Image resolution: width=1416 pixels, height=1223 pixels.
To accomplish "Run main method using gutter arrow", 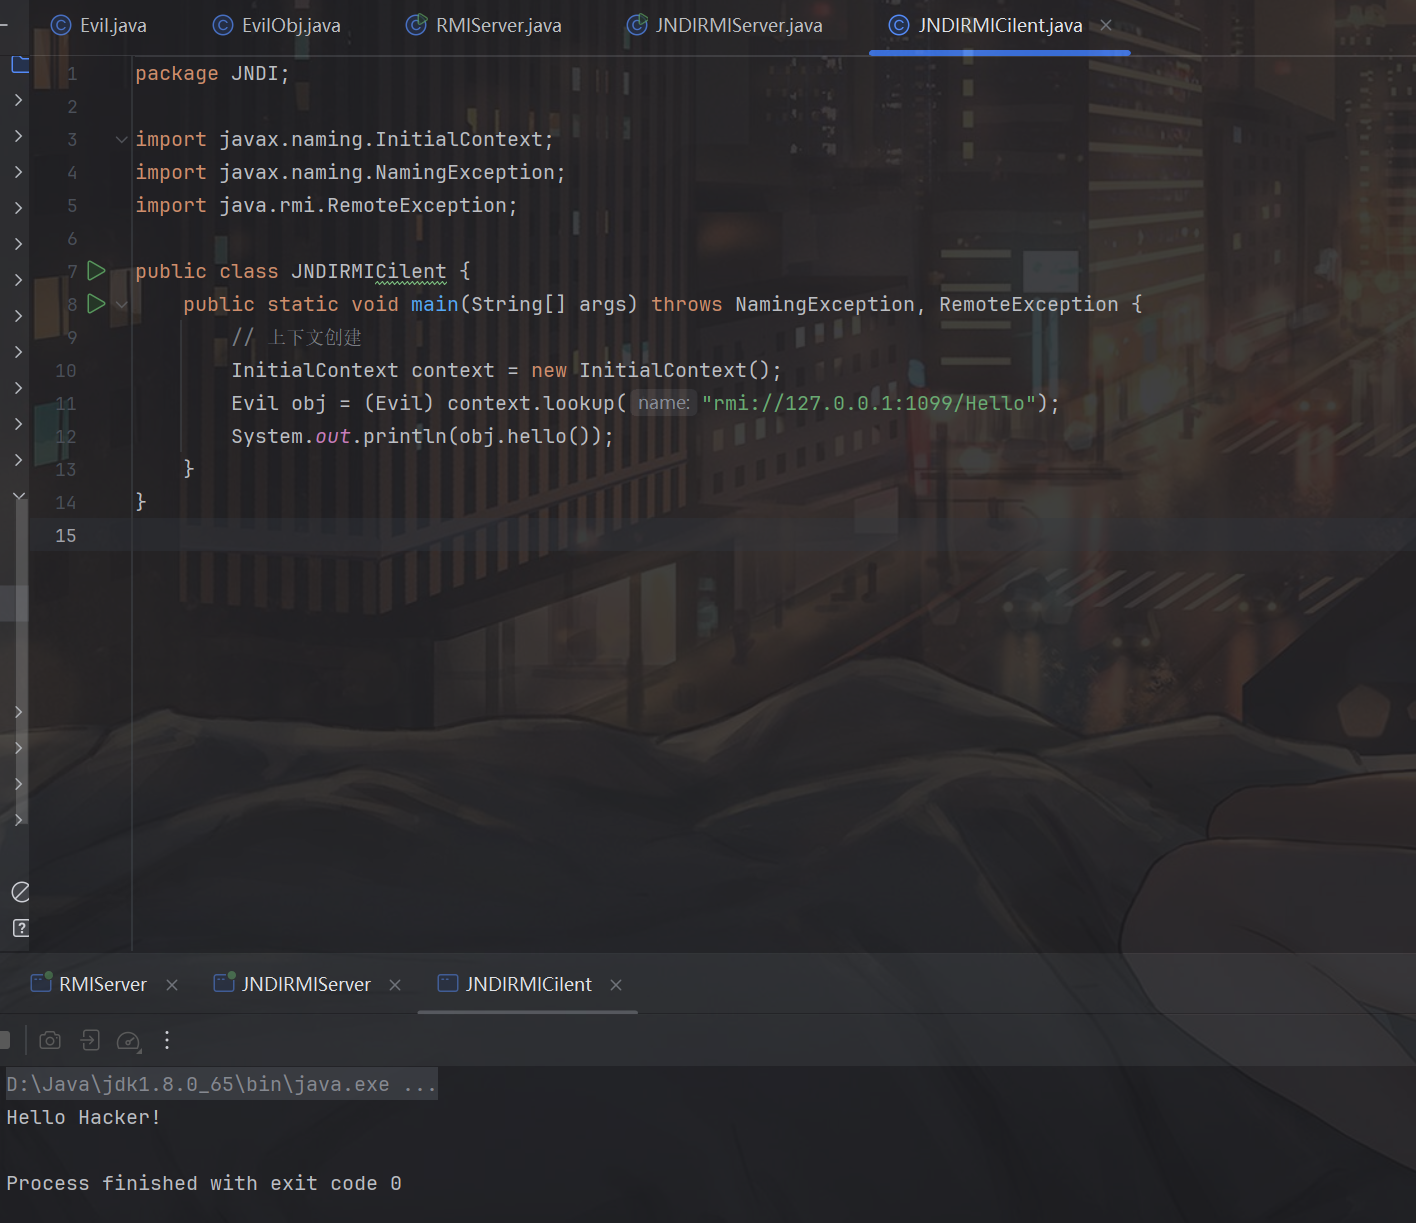I will point(96,304).
